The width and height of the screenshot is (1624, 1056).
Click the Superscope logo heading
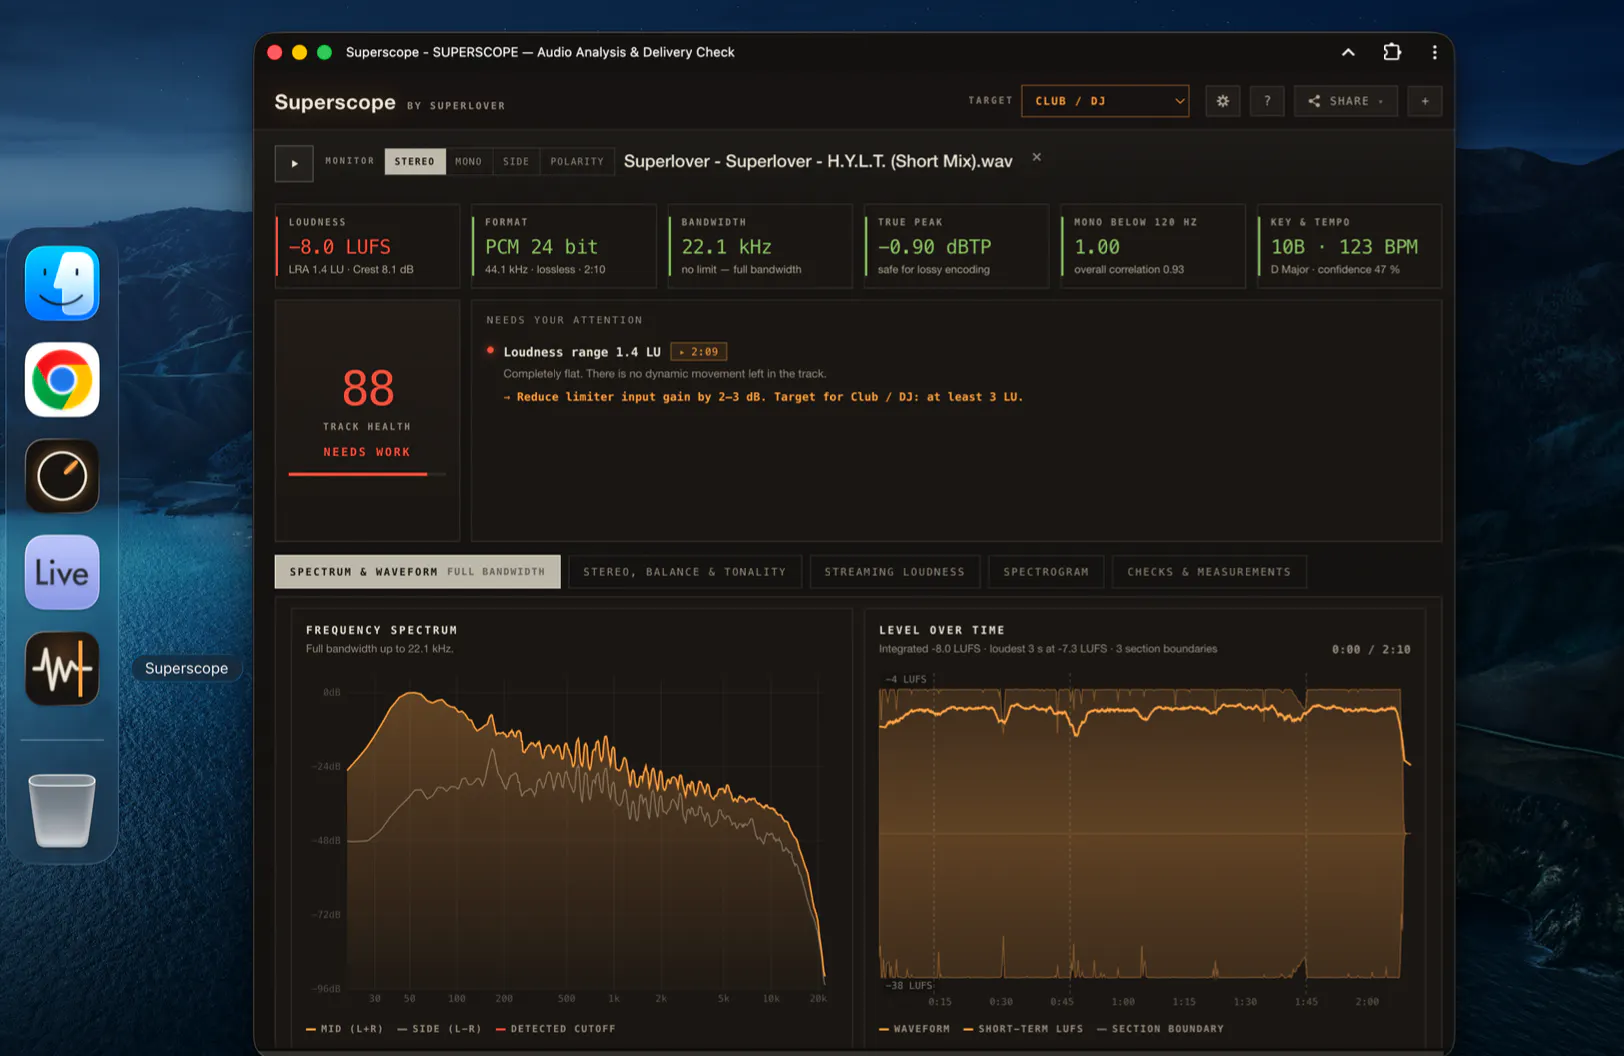coord(335,102)
